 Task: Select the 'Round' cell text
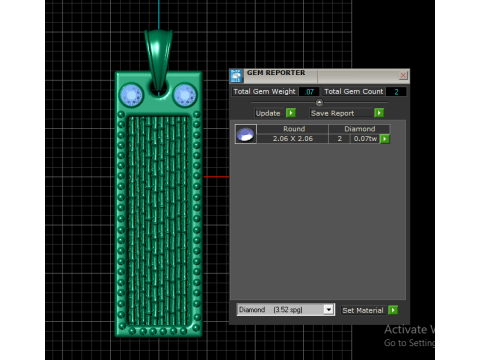294,129
